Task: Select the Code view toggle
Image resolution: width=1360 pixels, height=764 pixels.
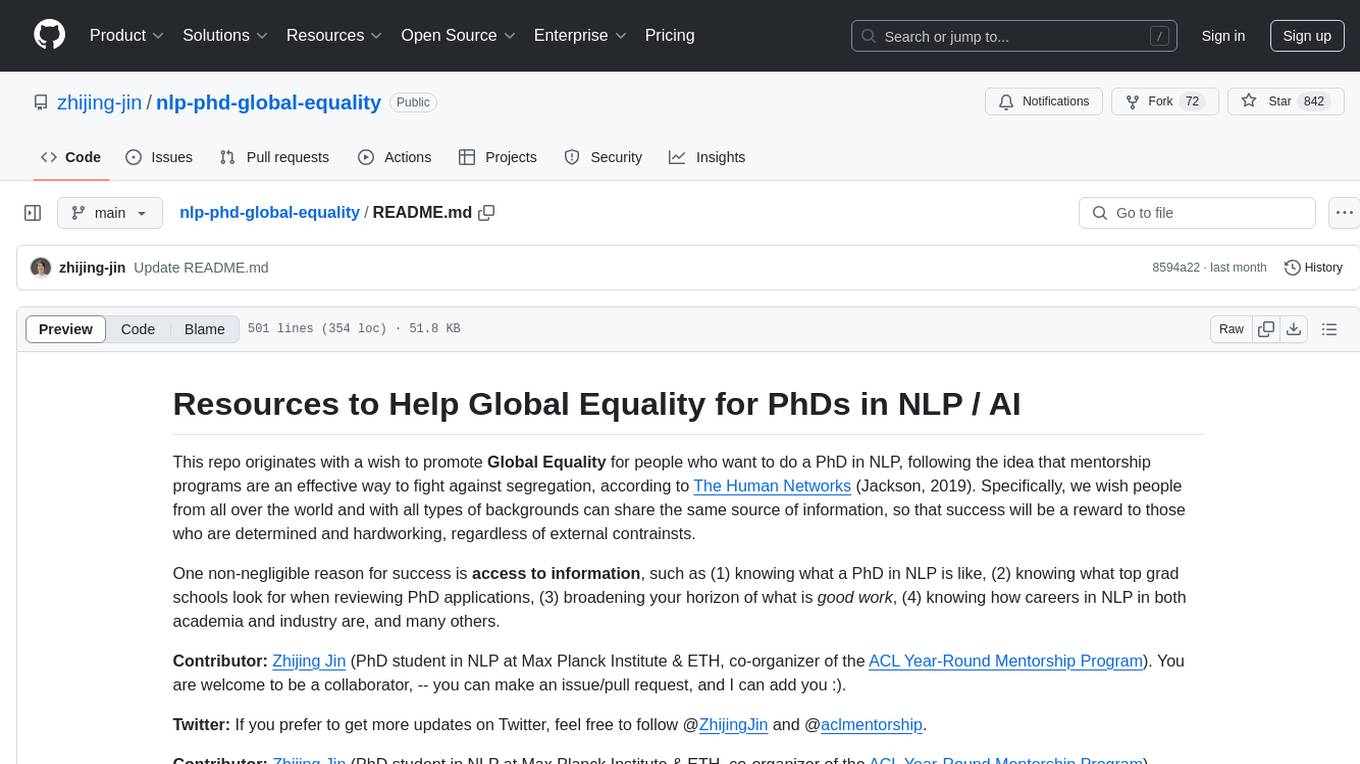Action: [x=138, y=329]
